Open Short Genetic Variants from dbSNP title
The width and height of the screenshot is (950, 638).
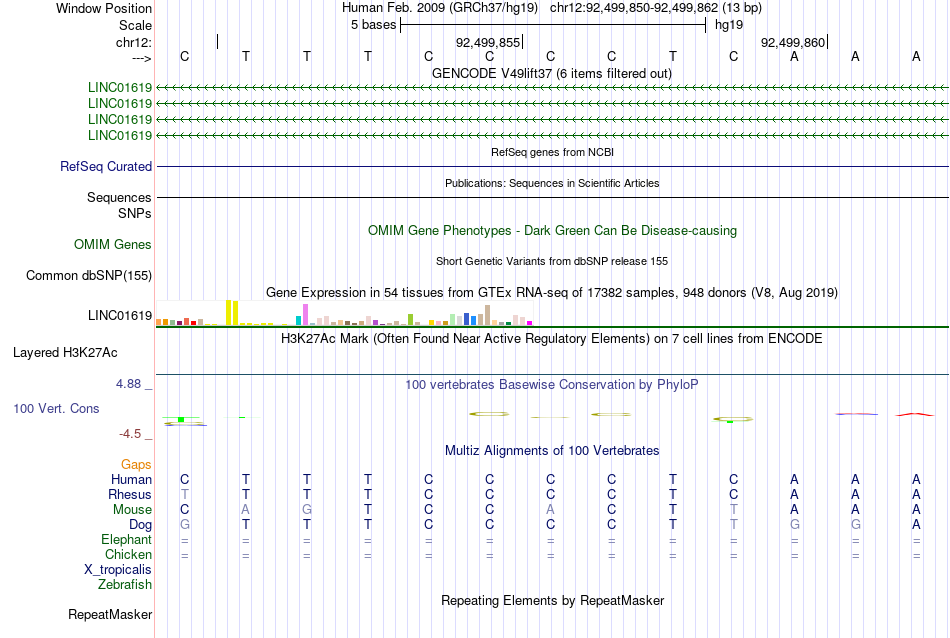tap(552, 261)
